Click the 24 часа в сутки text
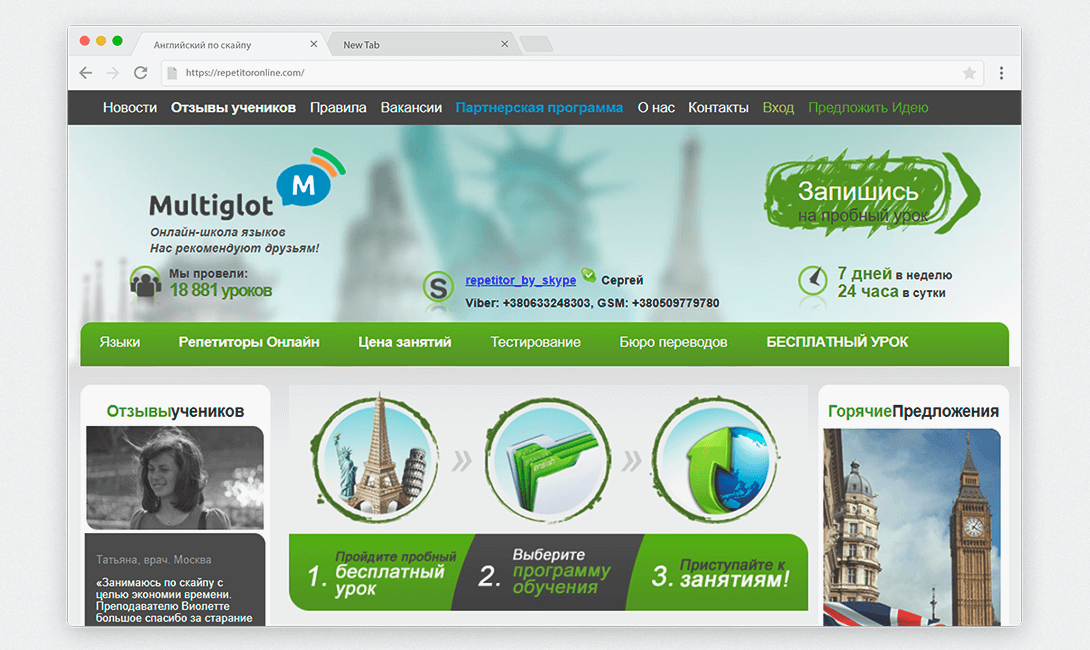The height and width of the screenshot is (650, 1090). (x=891, y=292)
